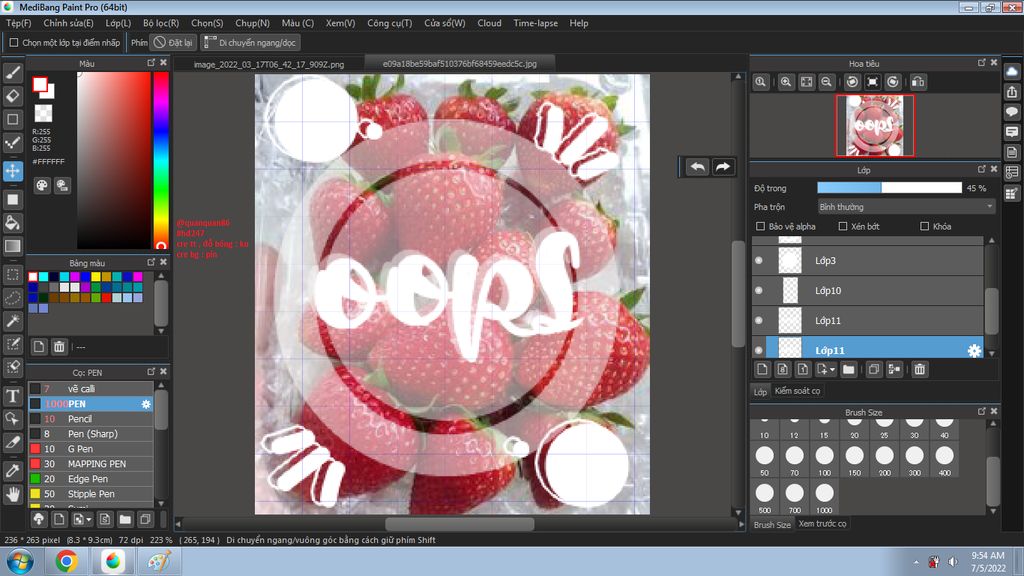Toggle 'Bảo vệ alpha' checkbox

click(760, 227)
